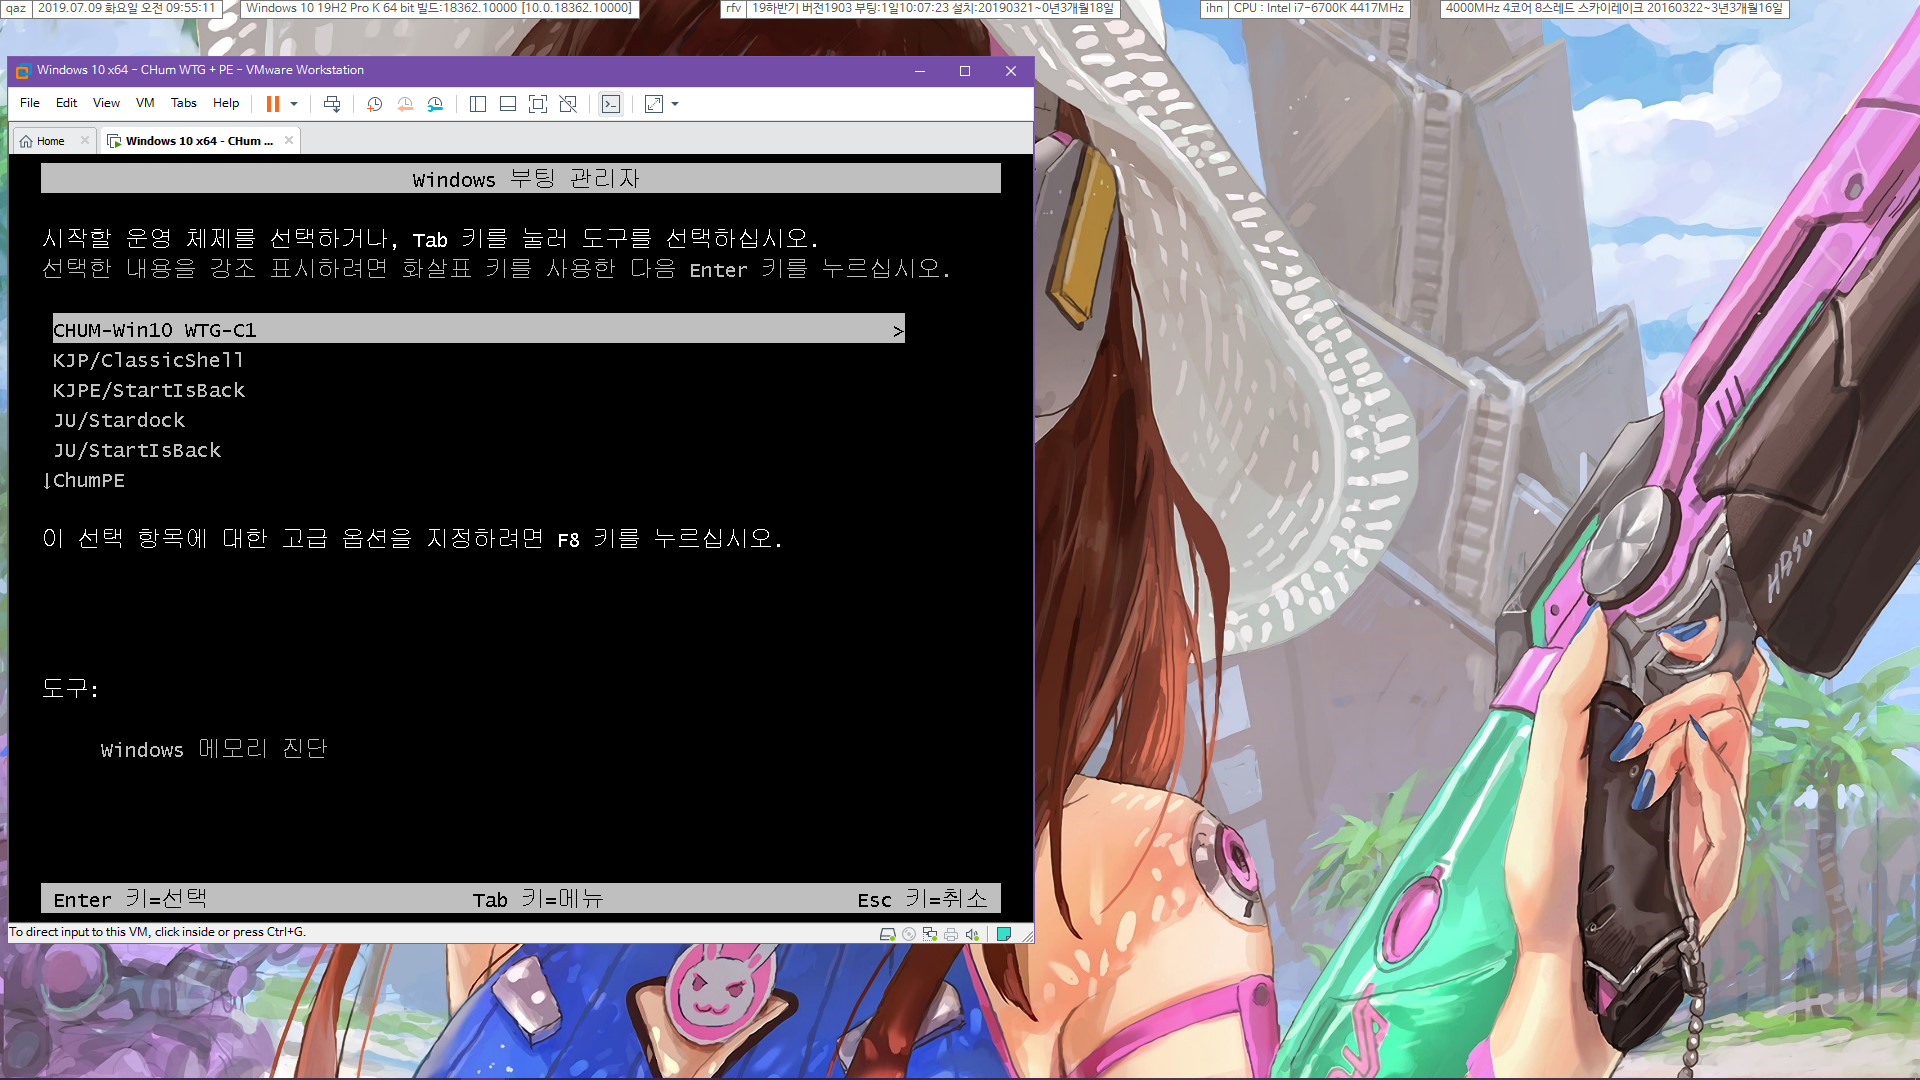Click the Windows 메모리 진단 tool entry
The width and height of the screenshot is (1920, 1080).
point(214,749)
